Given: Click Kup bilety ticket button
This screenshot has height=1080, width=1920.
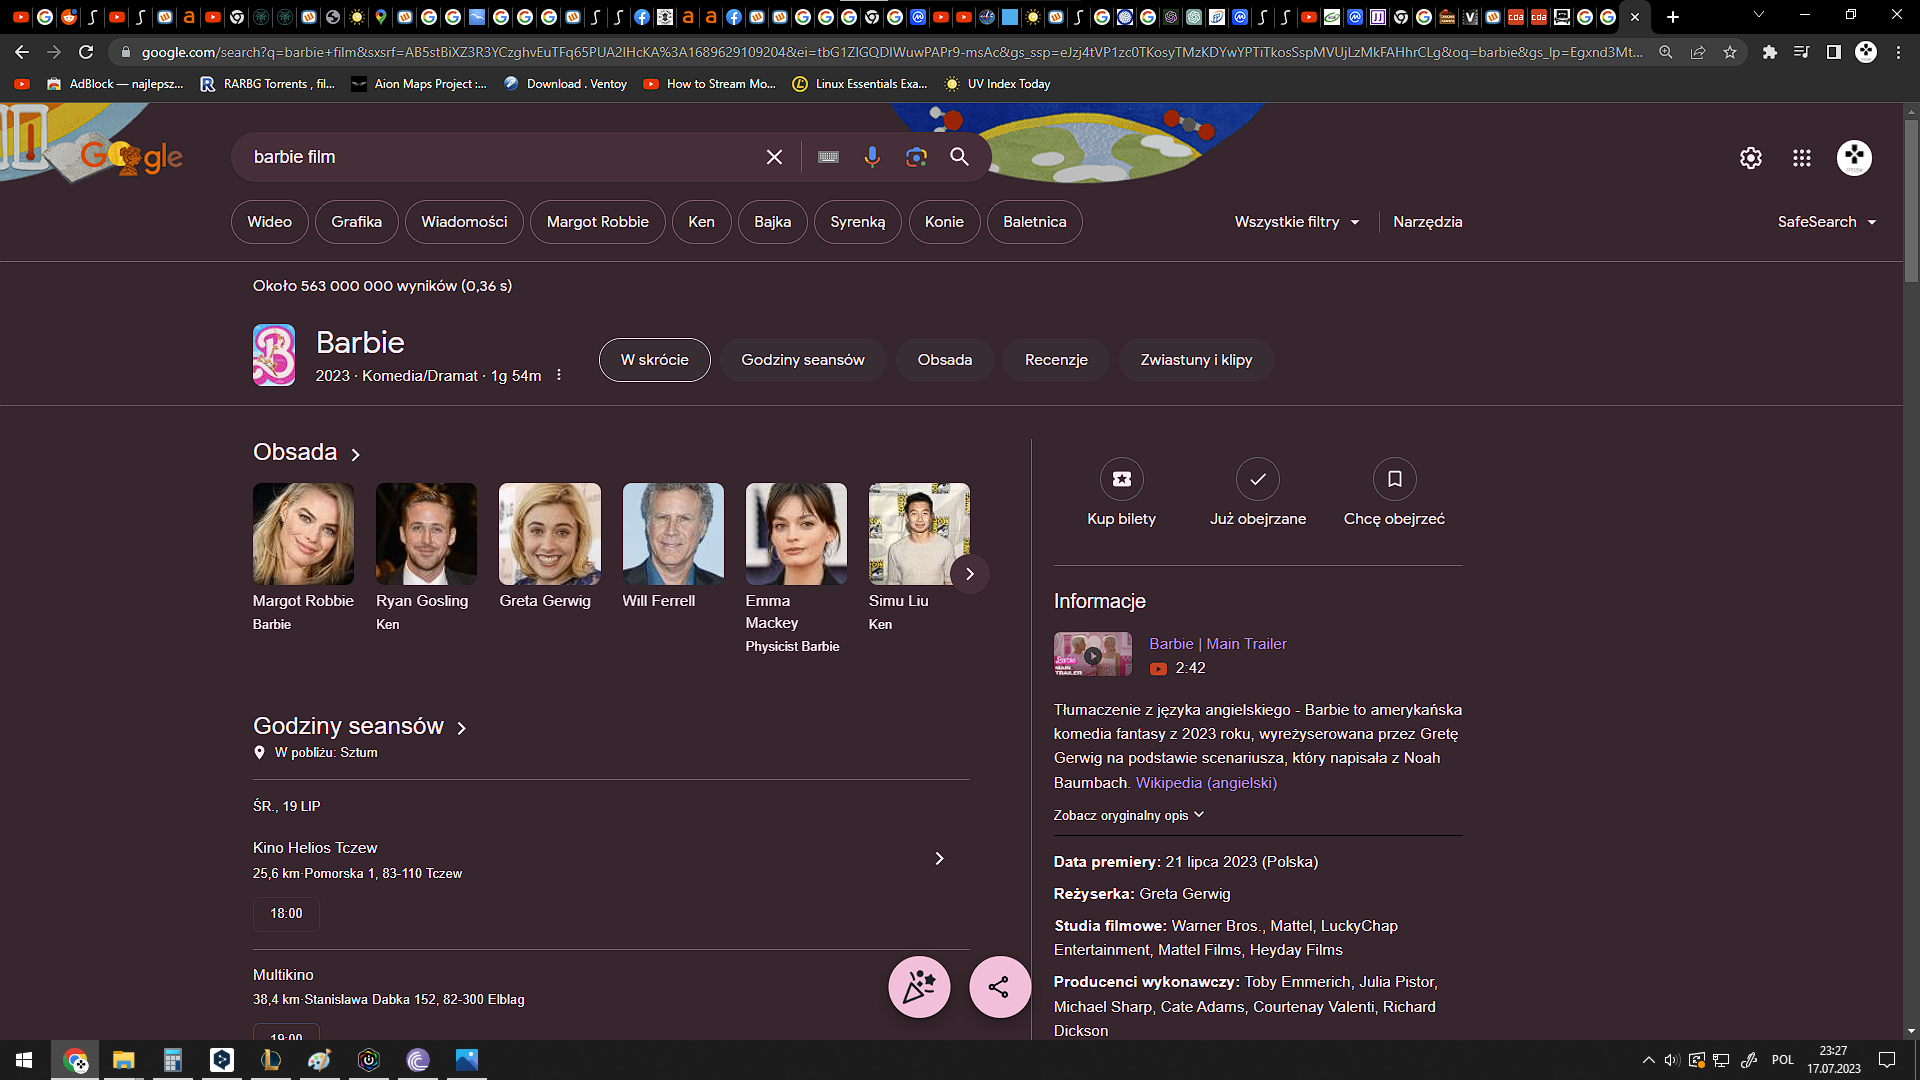Looking at the screenshot, I should click(1121, 480).
